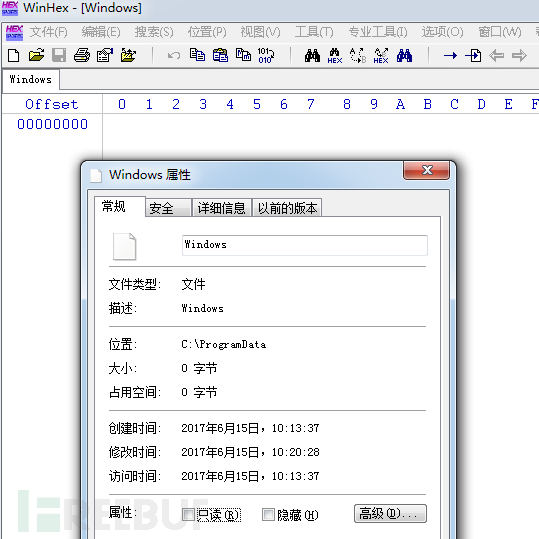Switch to the 以前的版本 tab
The height and width of the screenshot is (539, 539).
(287, 208)
